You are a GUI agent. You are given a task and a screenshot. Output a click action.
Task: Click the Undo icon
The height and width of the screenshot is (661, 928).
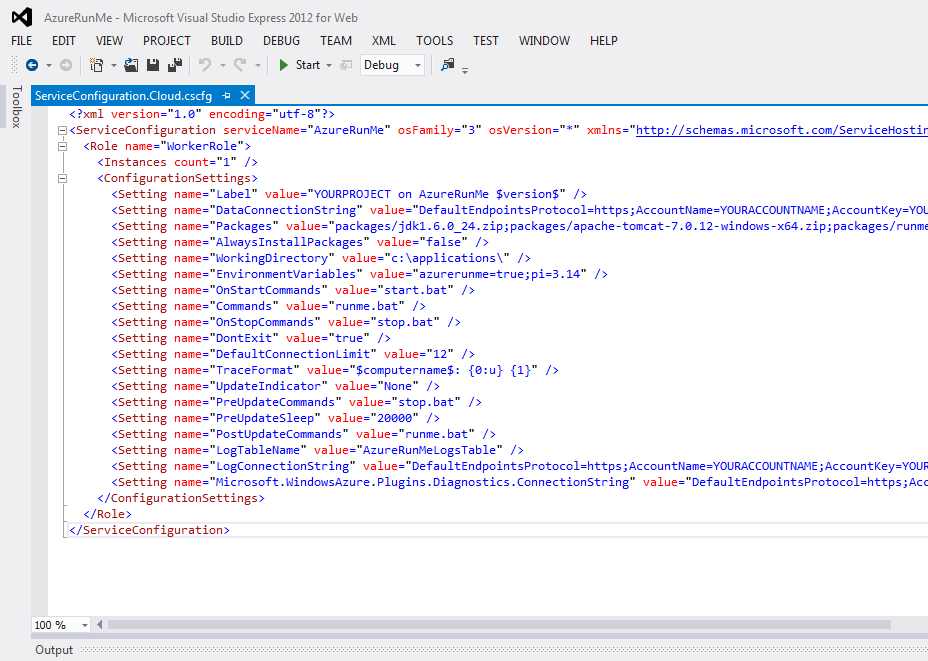[x=205, y=65]
